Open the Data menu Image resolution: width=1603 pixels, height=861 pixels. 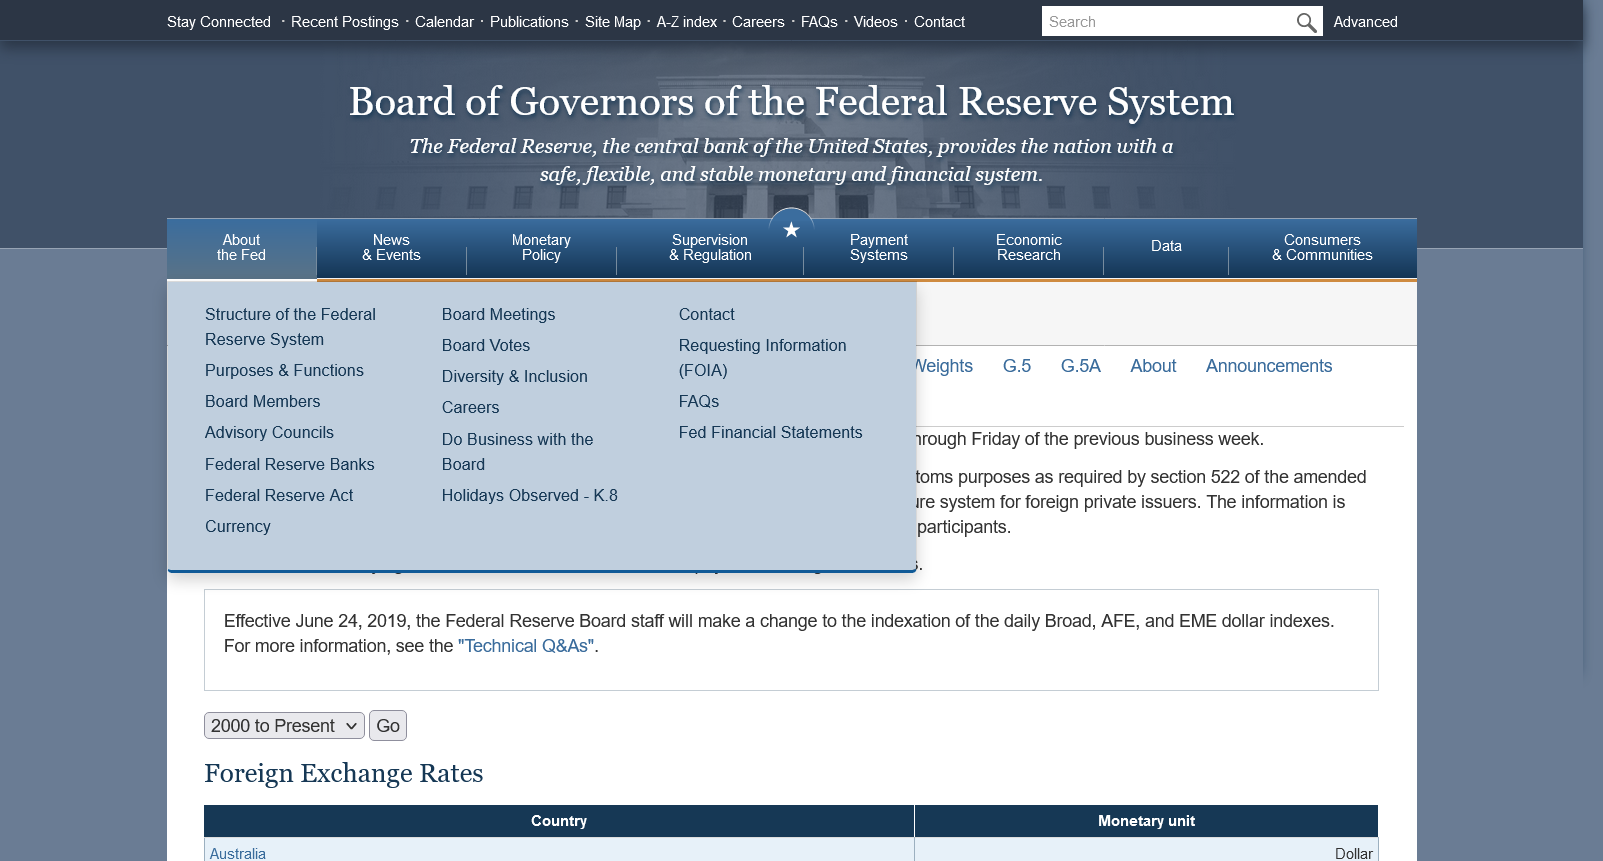tap(1166, 247)
